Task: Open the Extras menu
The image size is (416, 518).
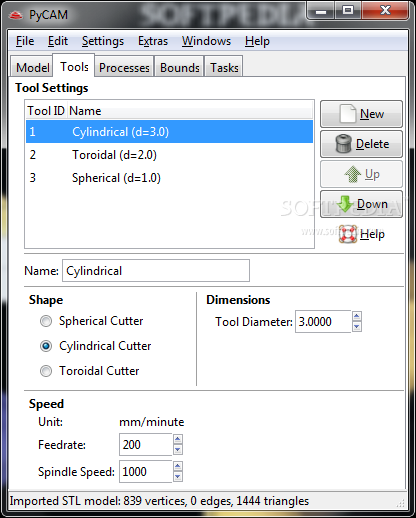Action: pos(153,41)
